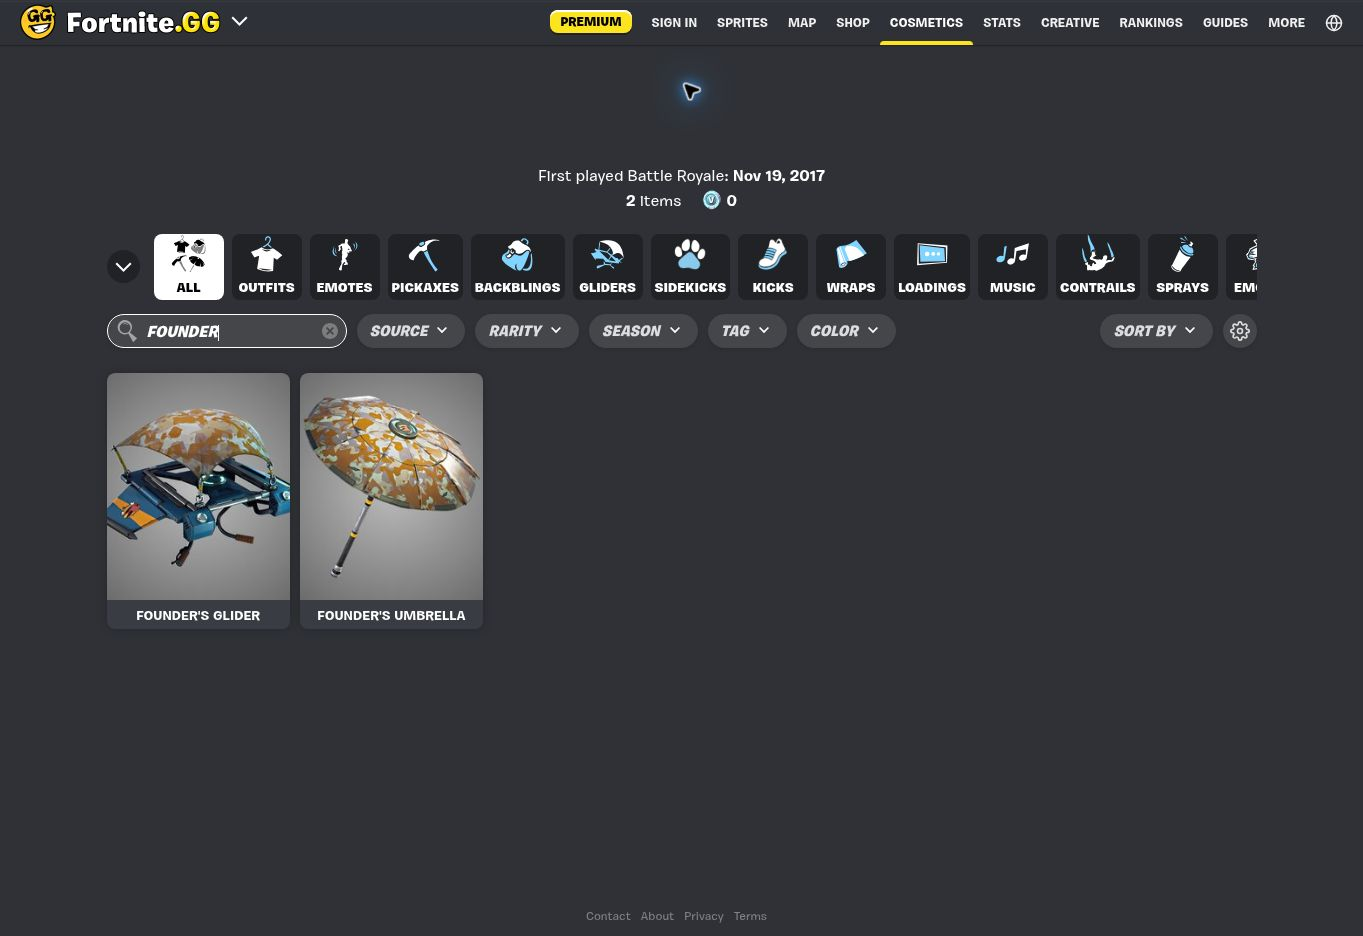Open the Rarity filter dropdown
This screenshot has height=936, width=1363.
point(527,331)
